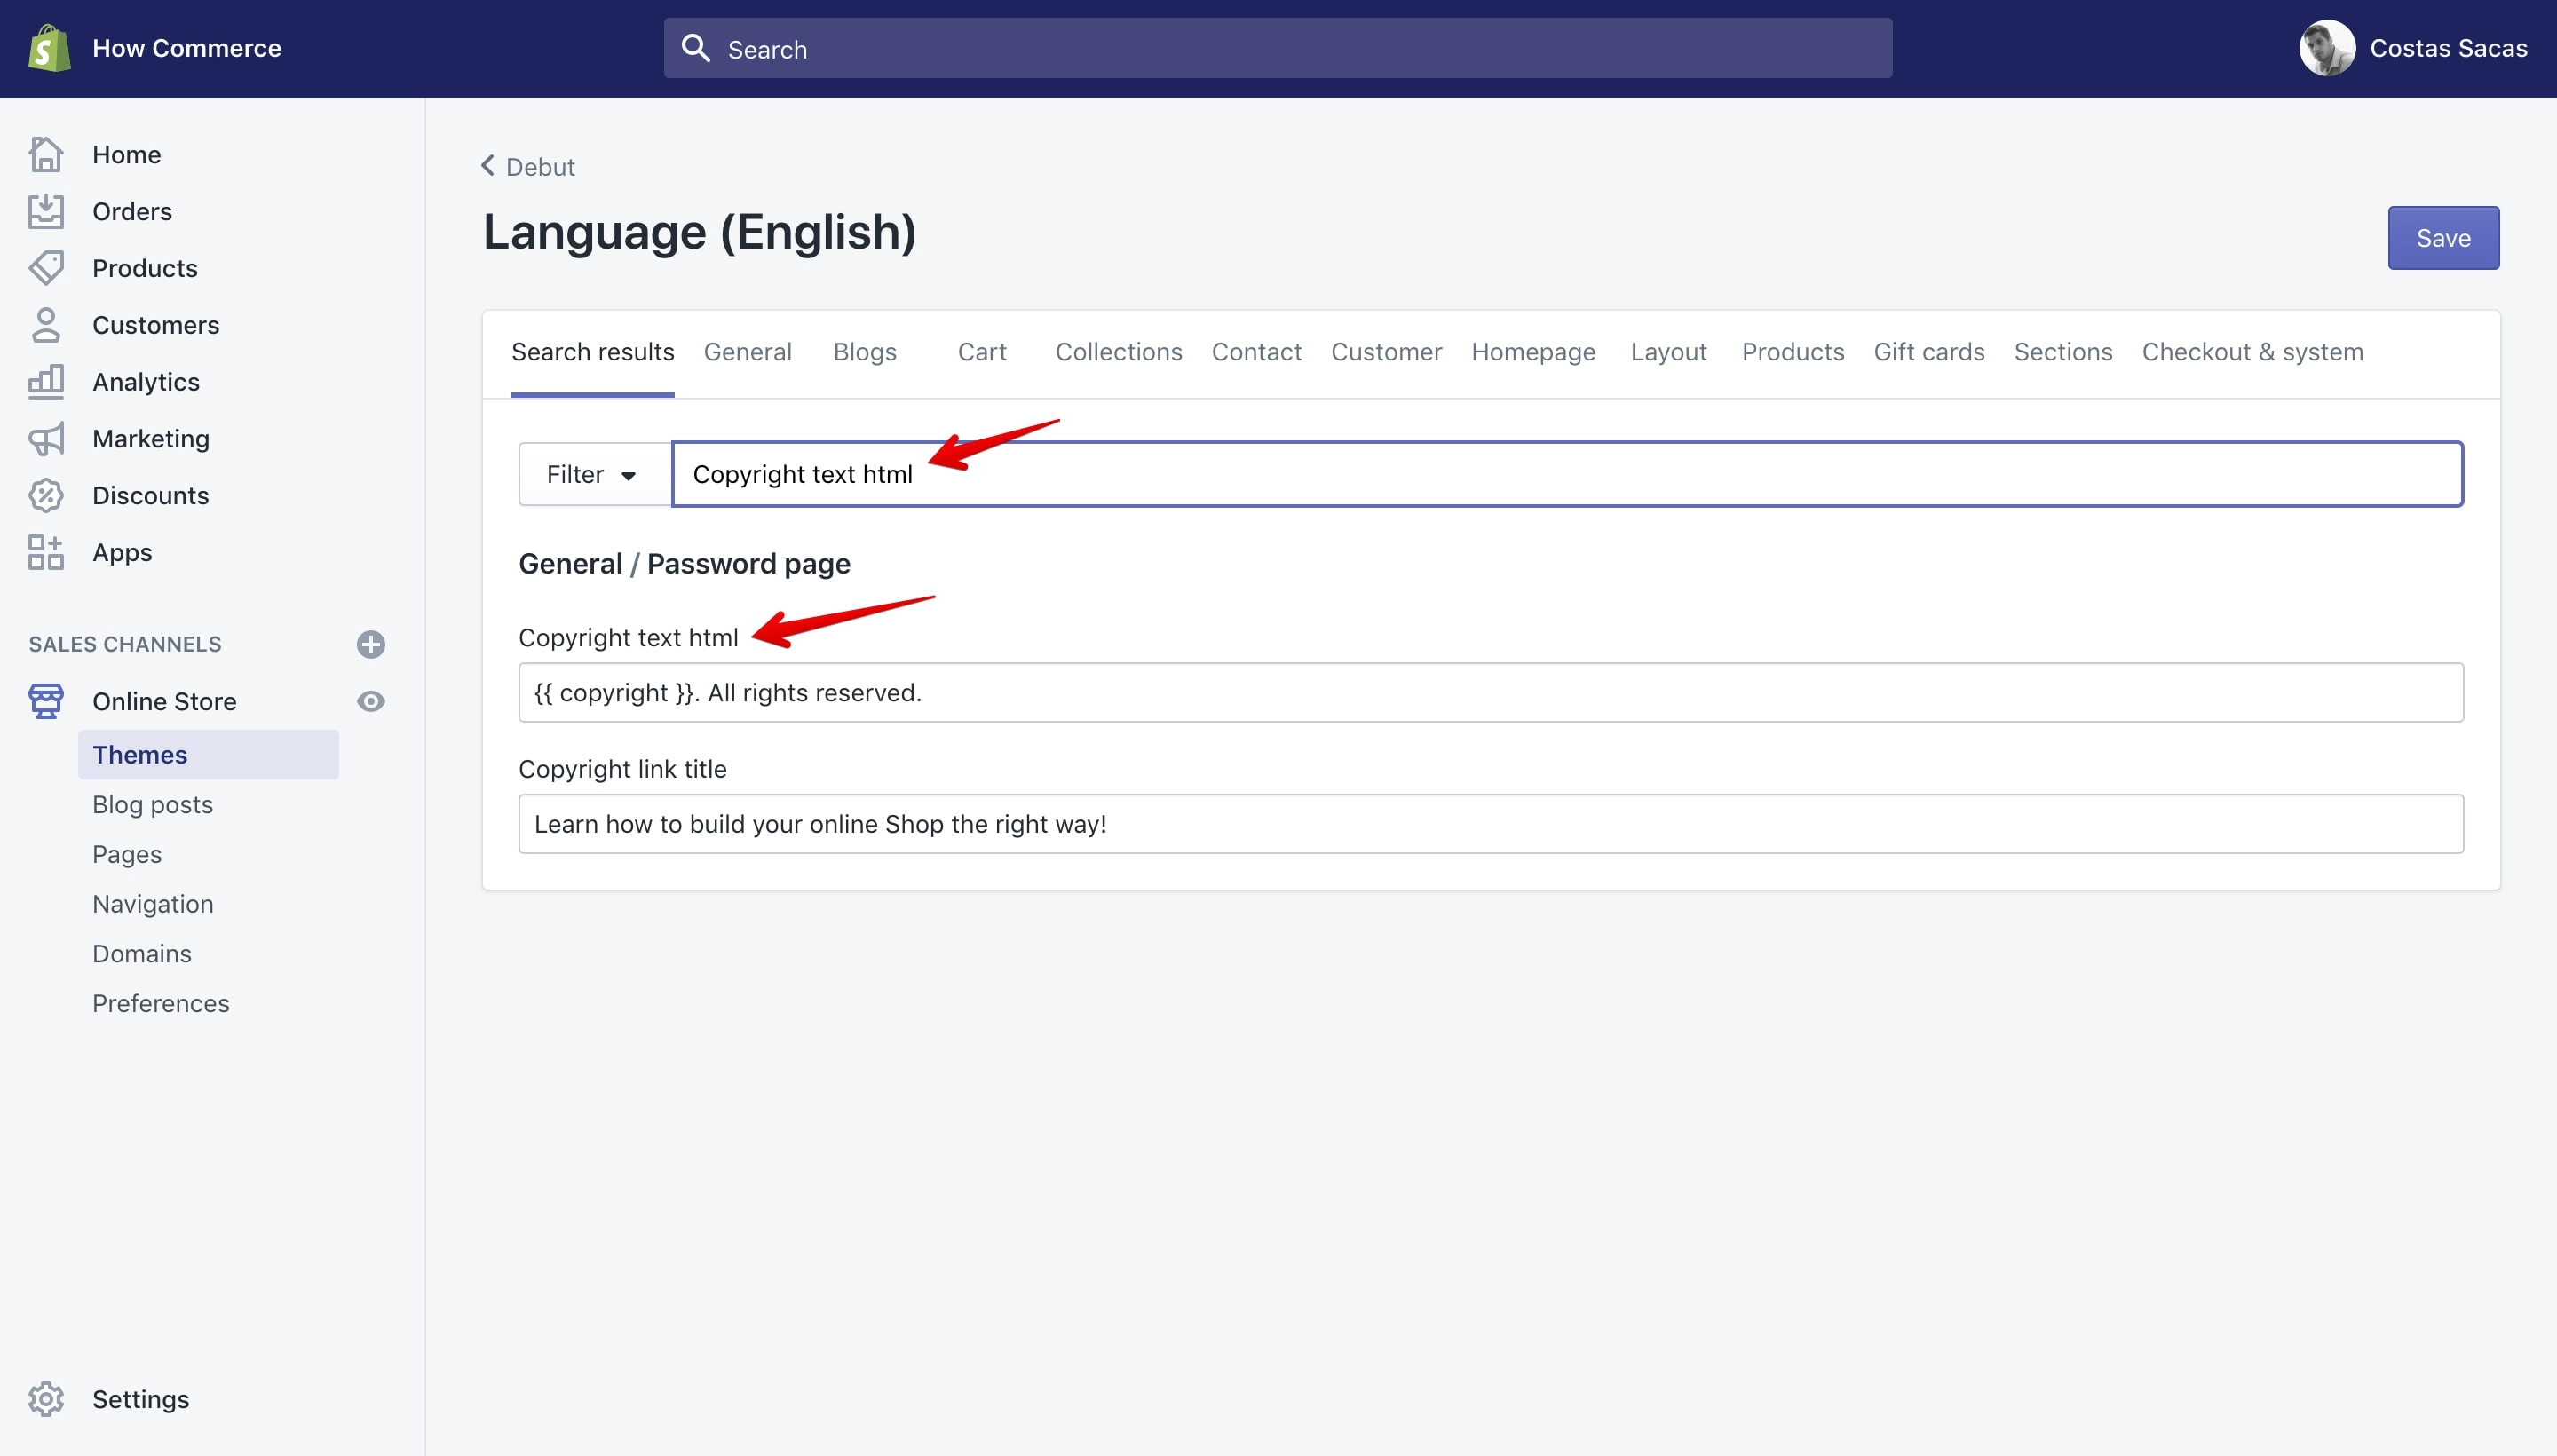Viewport: 2557px width, 1456px height.
Task: Open Navigation under Online Store
Action: tap(153, 904)
